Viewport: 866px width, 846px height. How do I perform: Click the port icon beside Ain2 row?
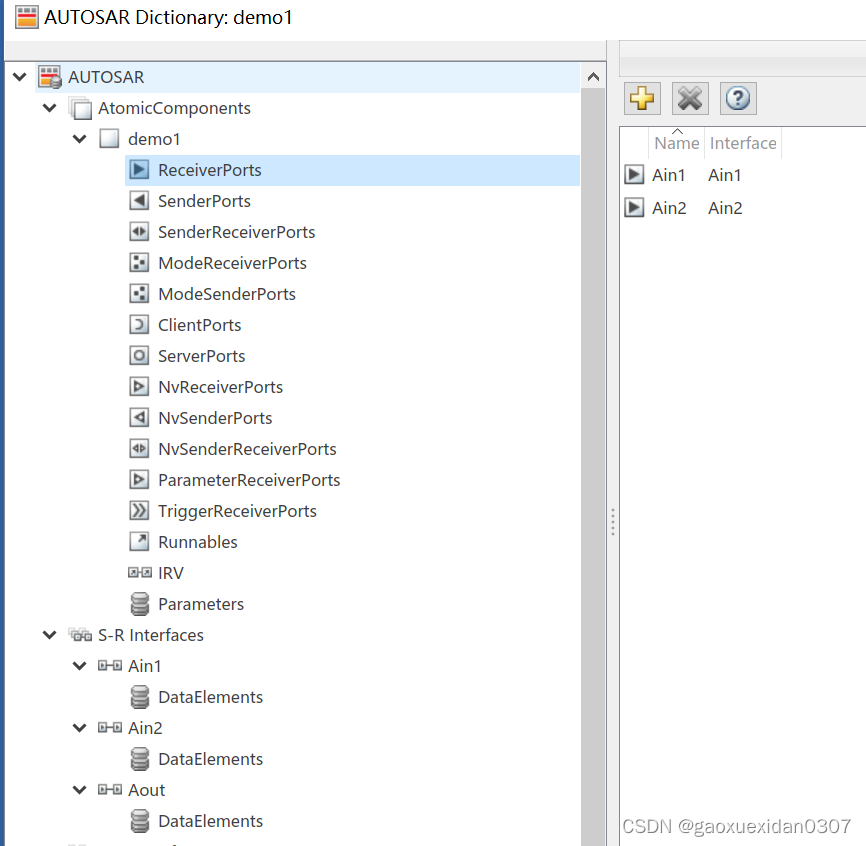point(634,208)
